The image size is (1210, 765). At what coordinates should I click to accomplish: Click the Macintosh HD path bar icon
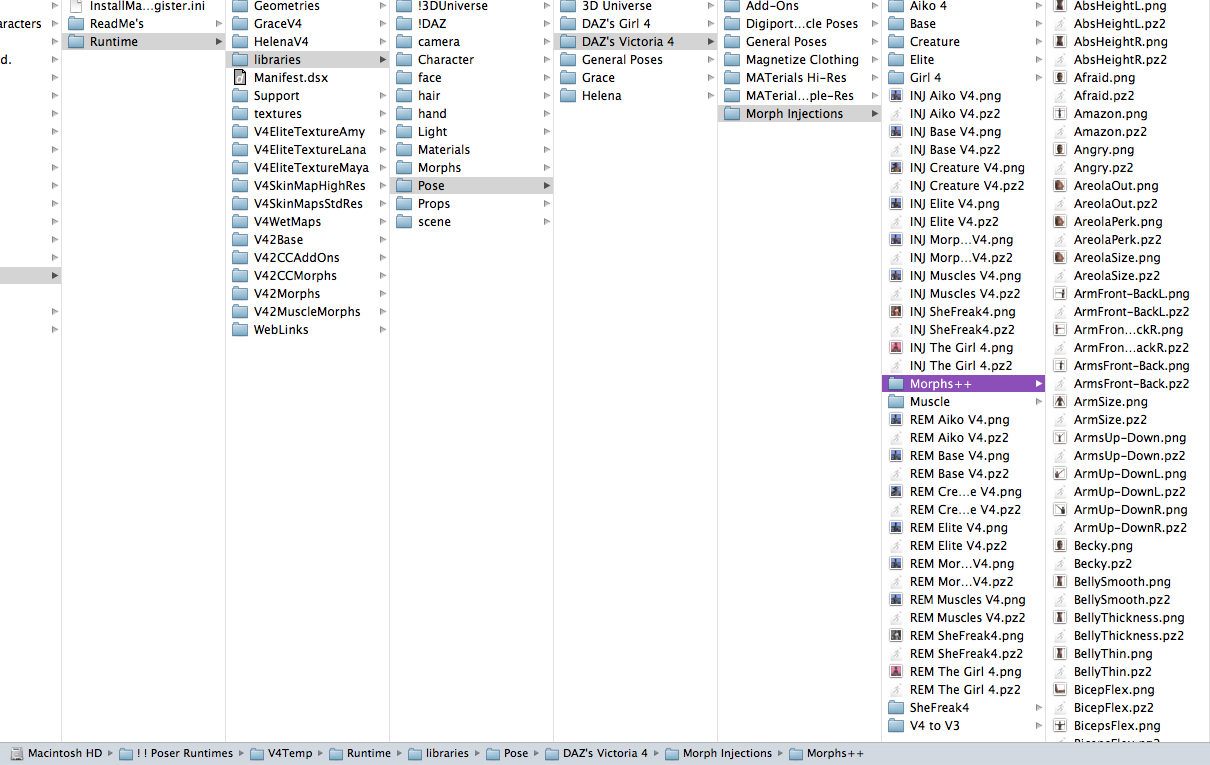pyautogui.click(x=17, y=754)
